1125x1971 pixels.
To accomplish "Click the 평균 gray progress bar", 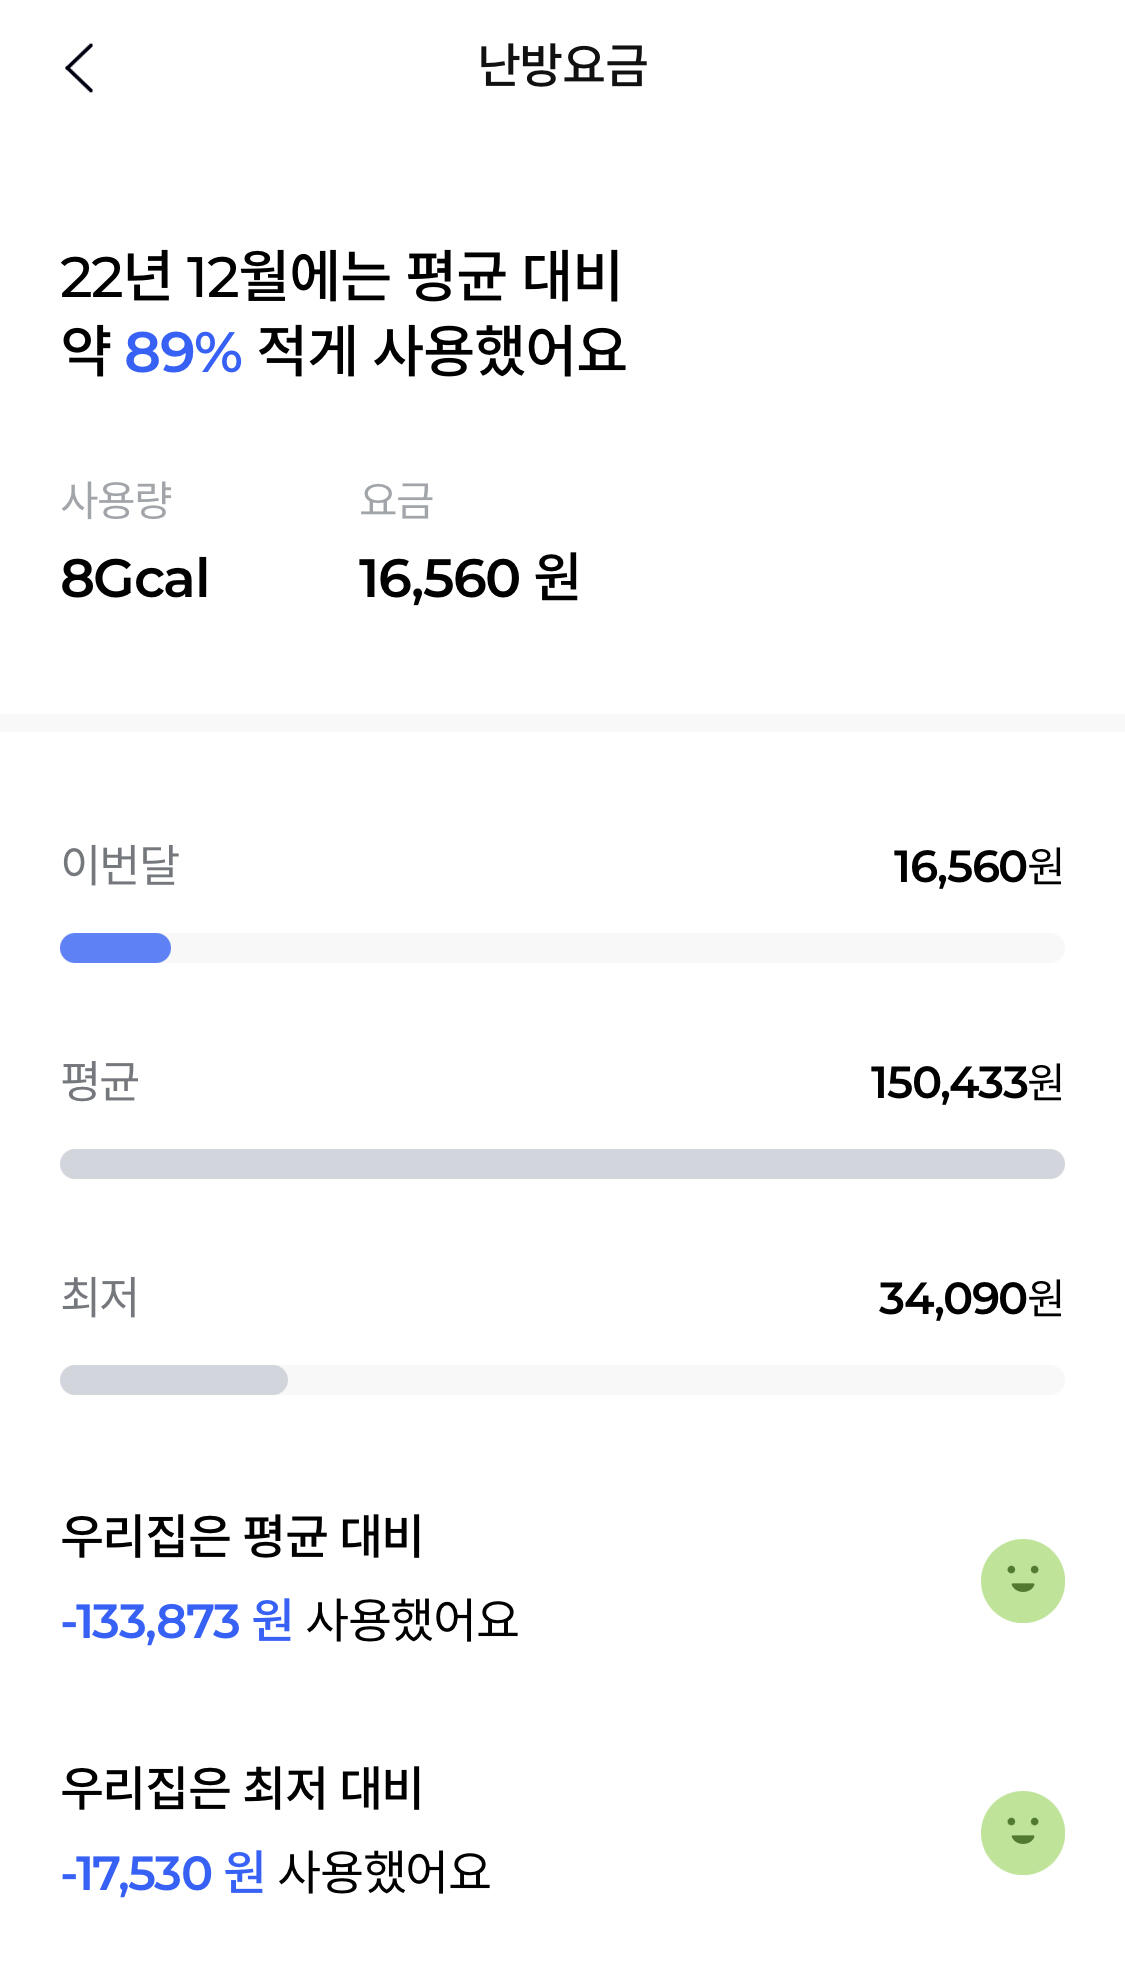I will point(562,1164).
